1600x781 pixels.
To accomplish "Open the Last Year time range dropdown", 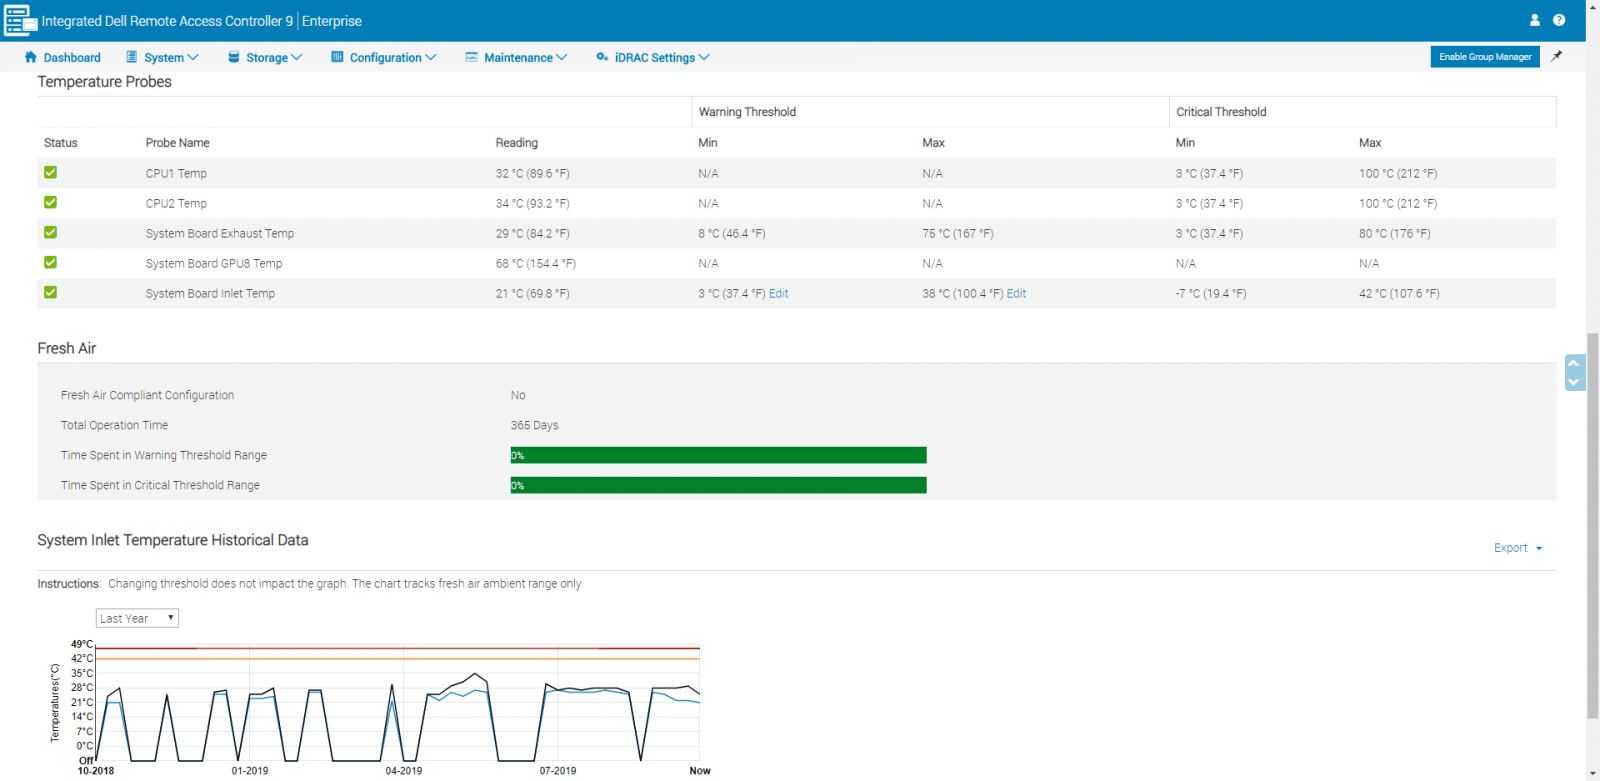I will (137, 618).
